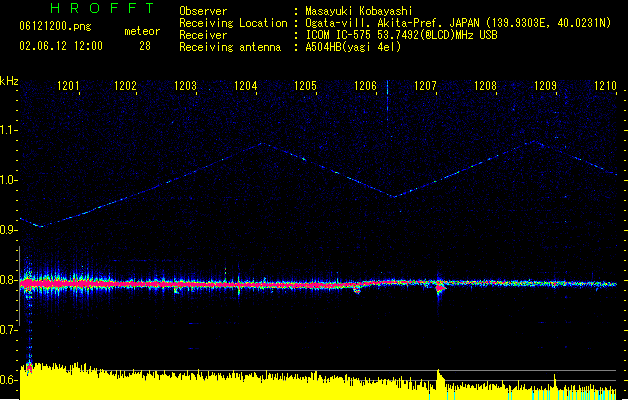
Task: Click the 1202 time axis label
Action: pyautogui.click(x=125, y=86)
